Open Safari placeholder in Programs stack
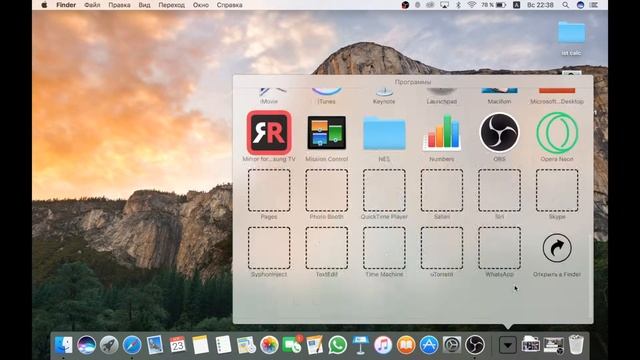This screenshot has width=640, height=360. click(x=442, y=190)
